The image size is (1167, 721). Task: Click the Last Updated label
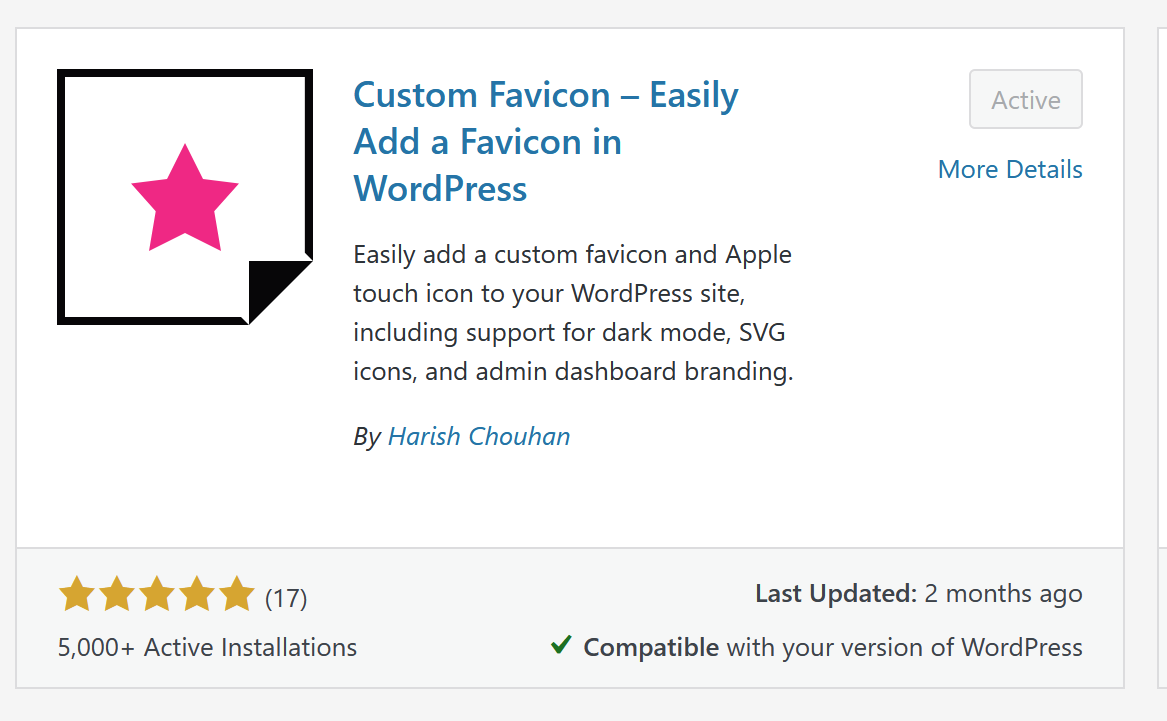(x=836, y=594)
